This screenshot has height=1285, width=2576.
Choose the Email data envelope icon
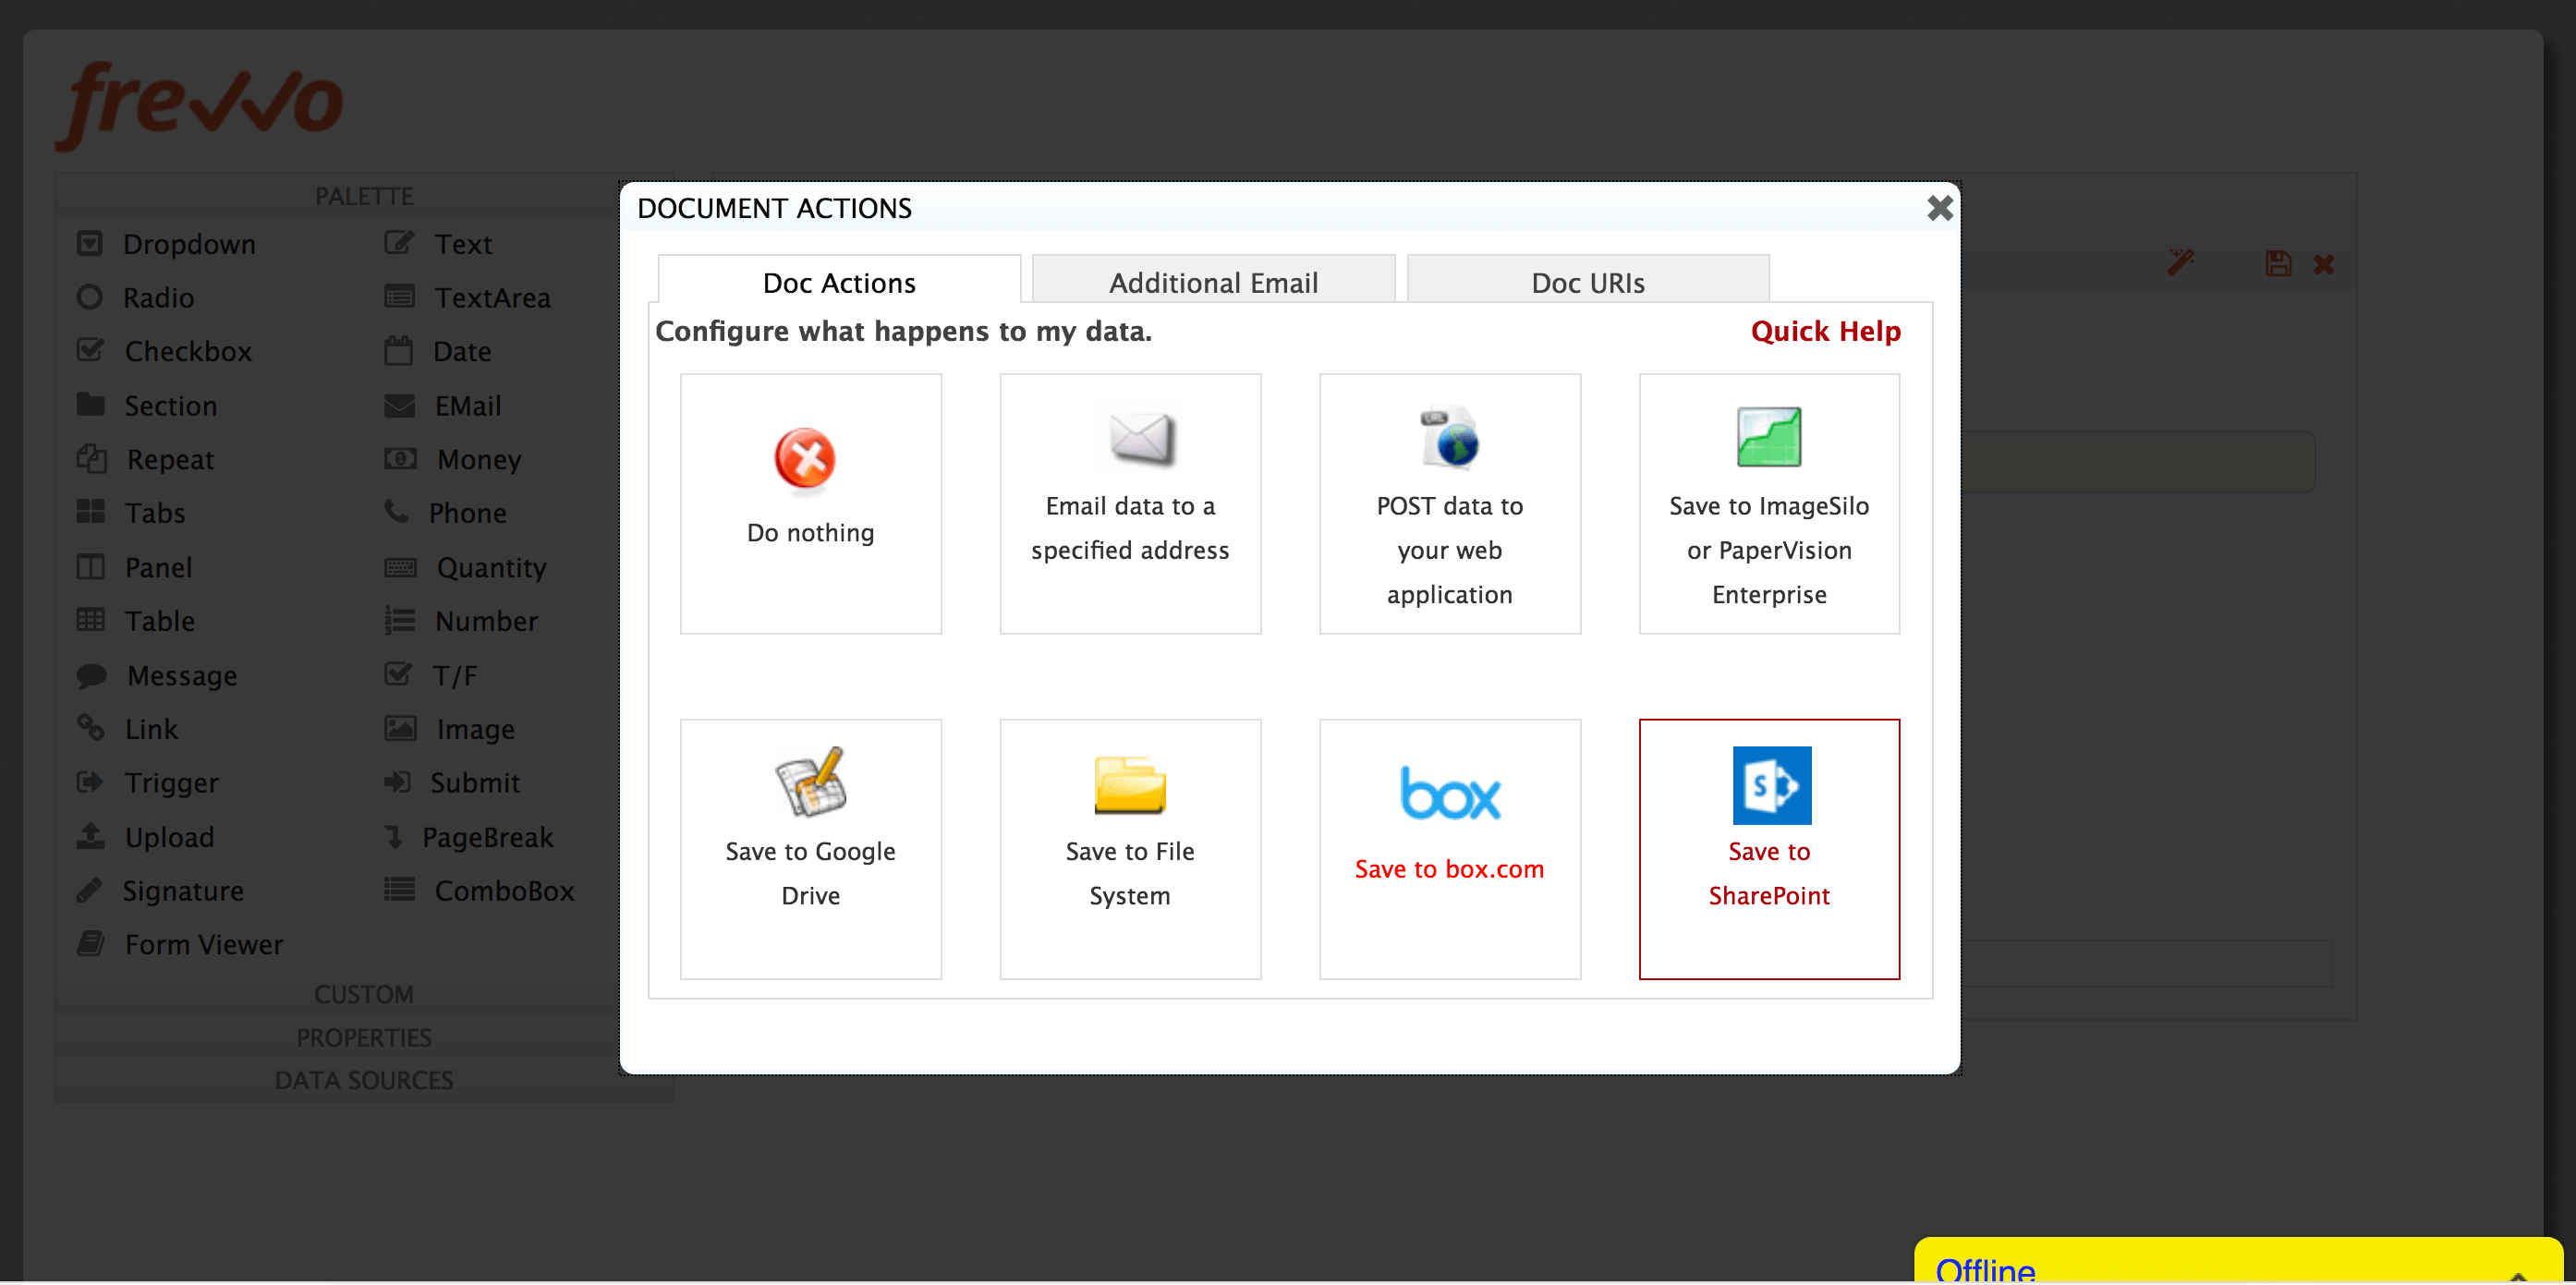click(1140, 438)
